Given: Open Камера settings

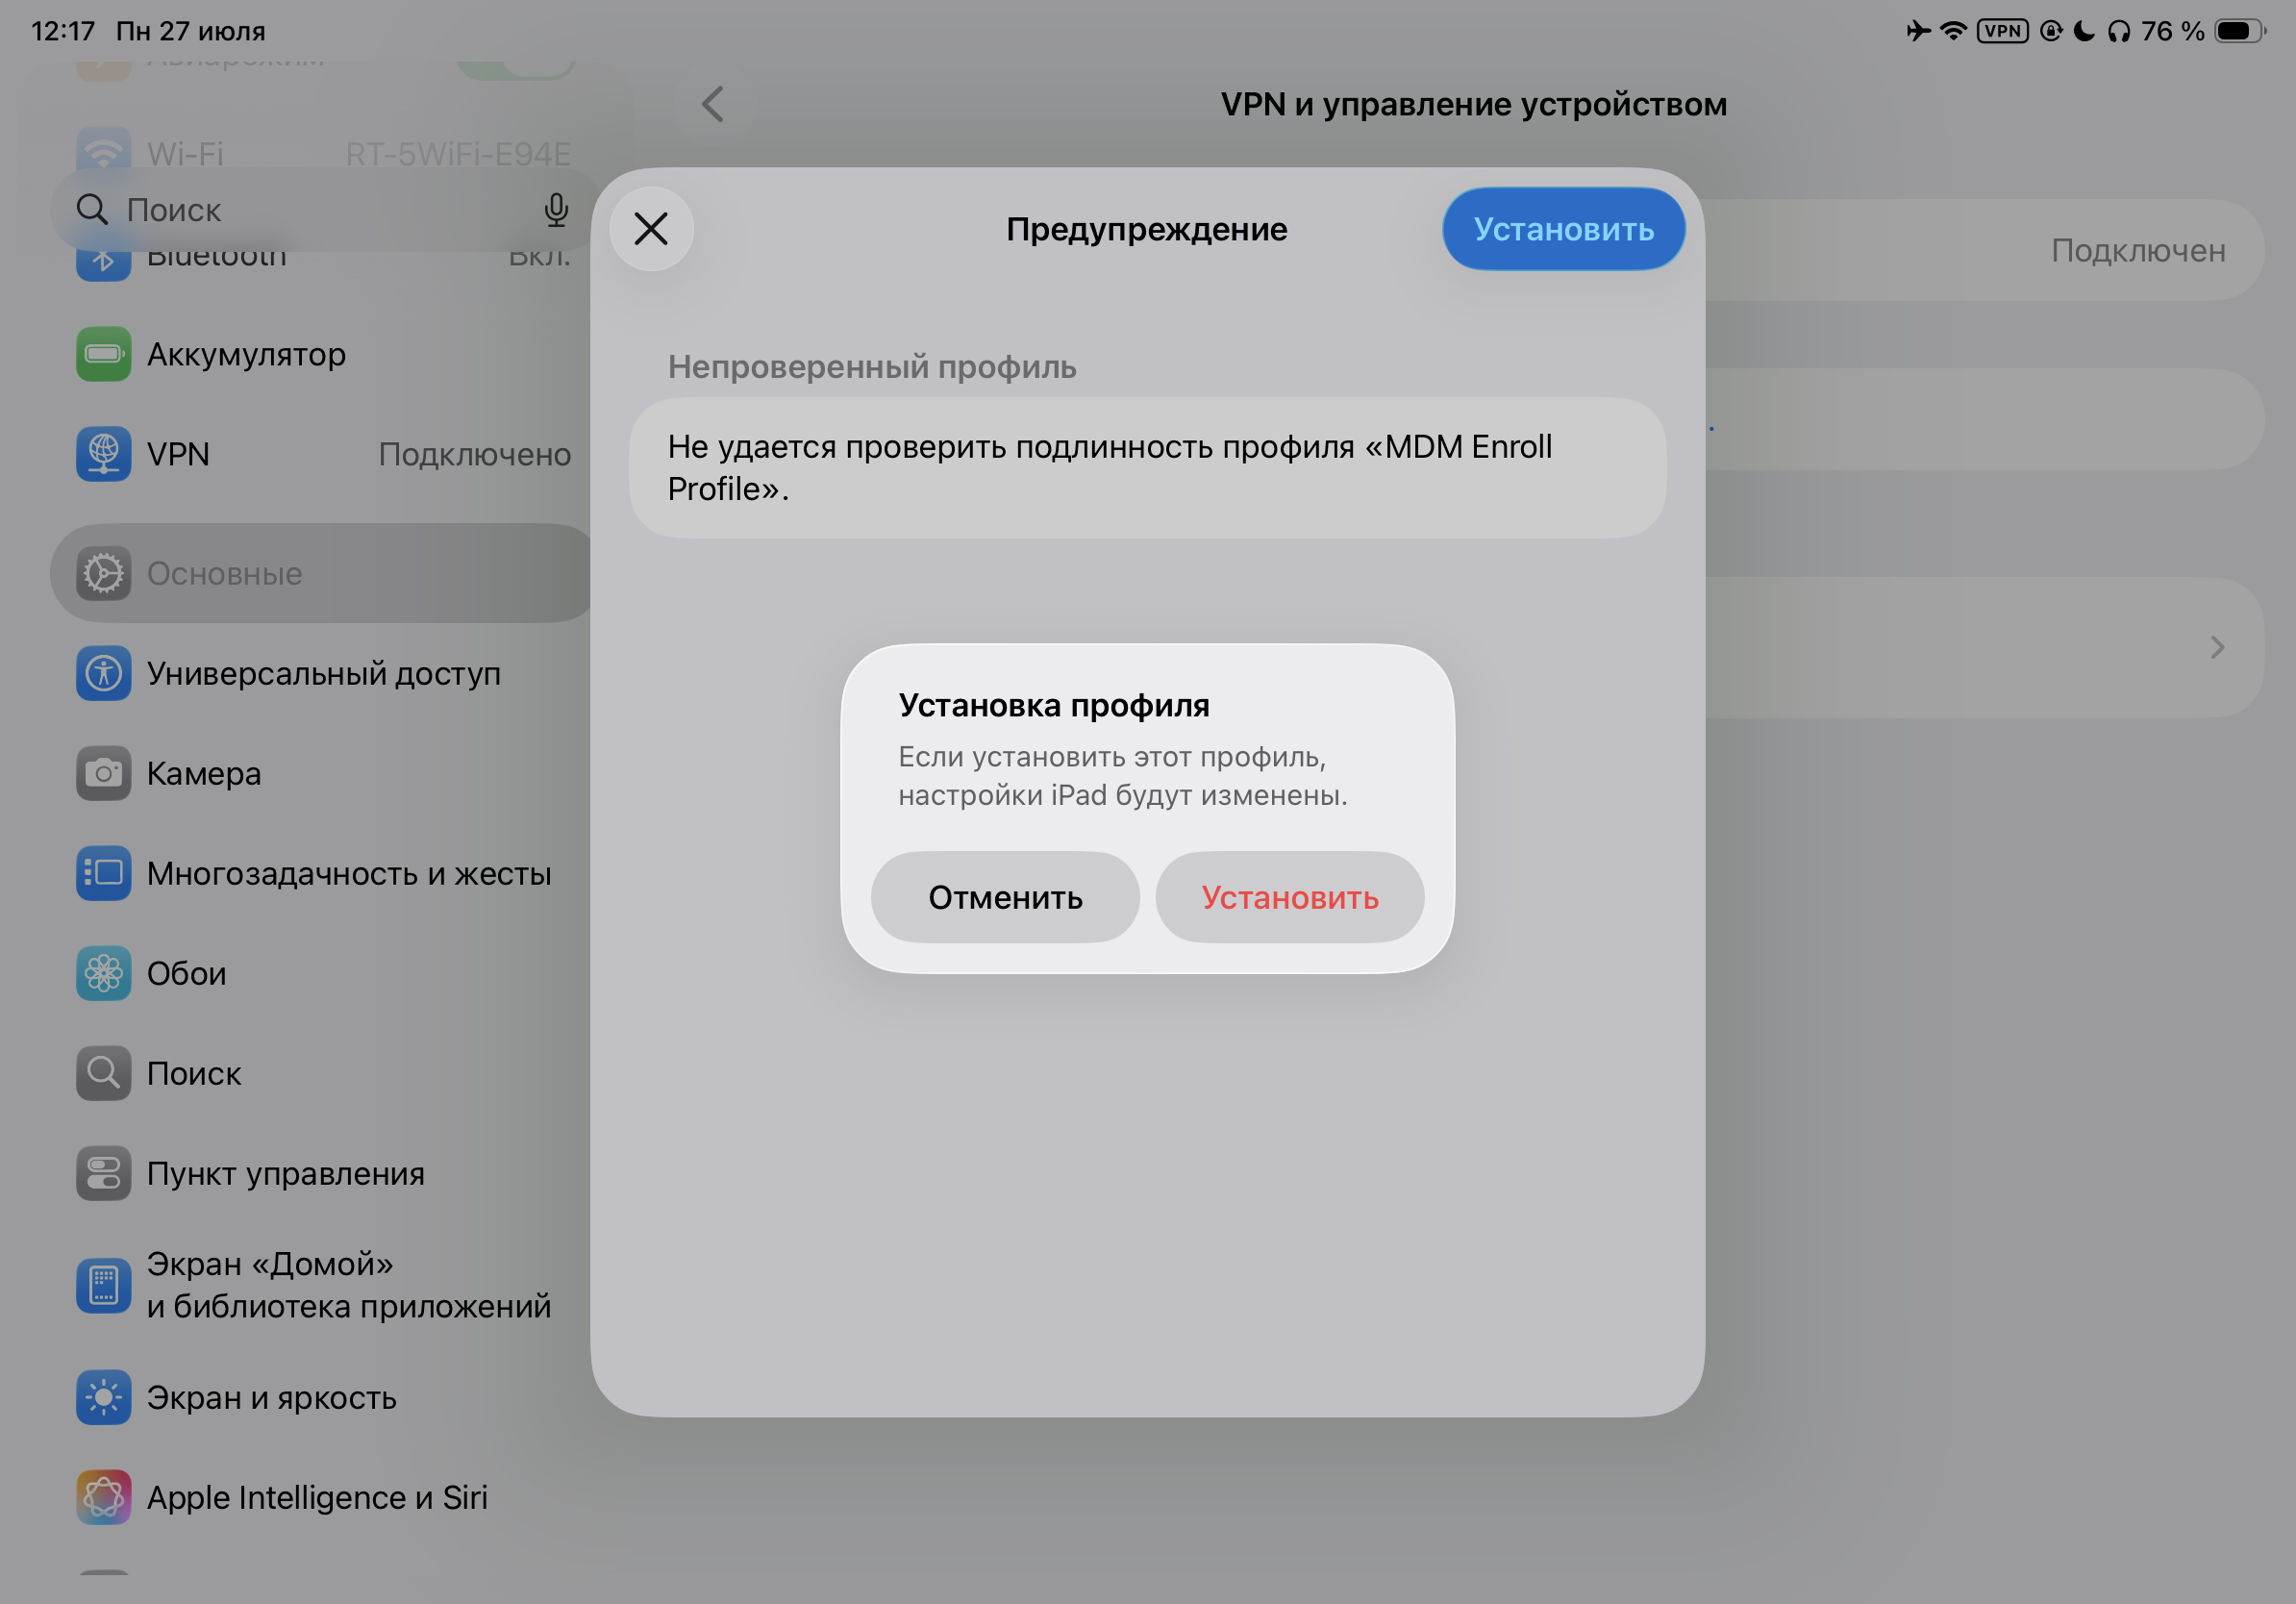Looking at the screenshot, I should pyautogui.click(x=322, y=774).
